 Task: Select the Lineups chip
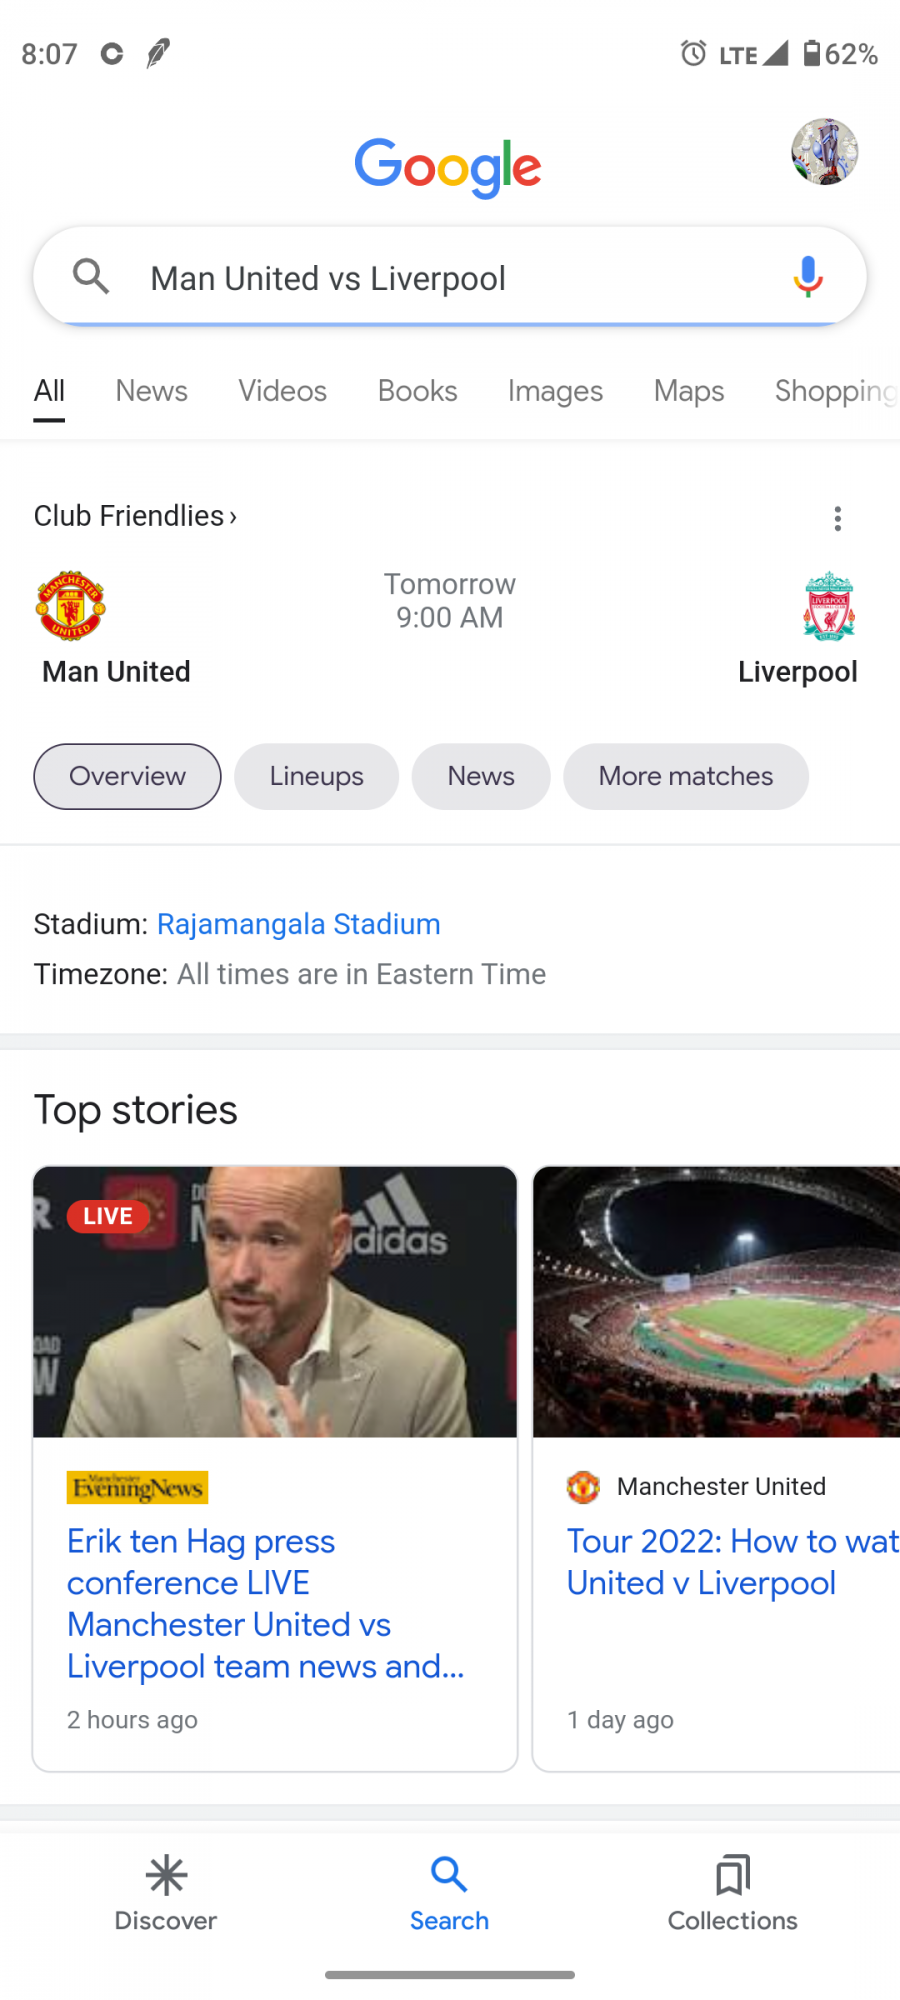(316, 776)
